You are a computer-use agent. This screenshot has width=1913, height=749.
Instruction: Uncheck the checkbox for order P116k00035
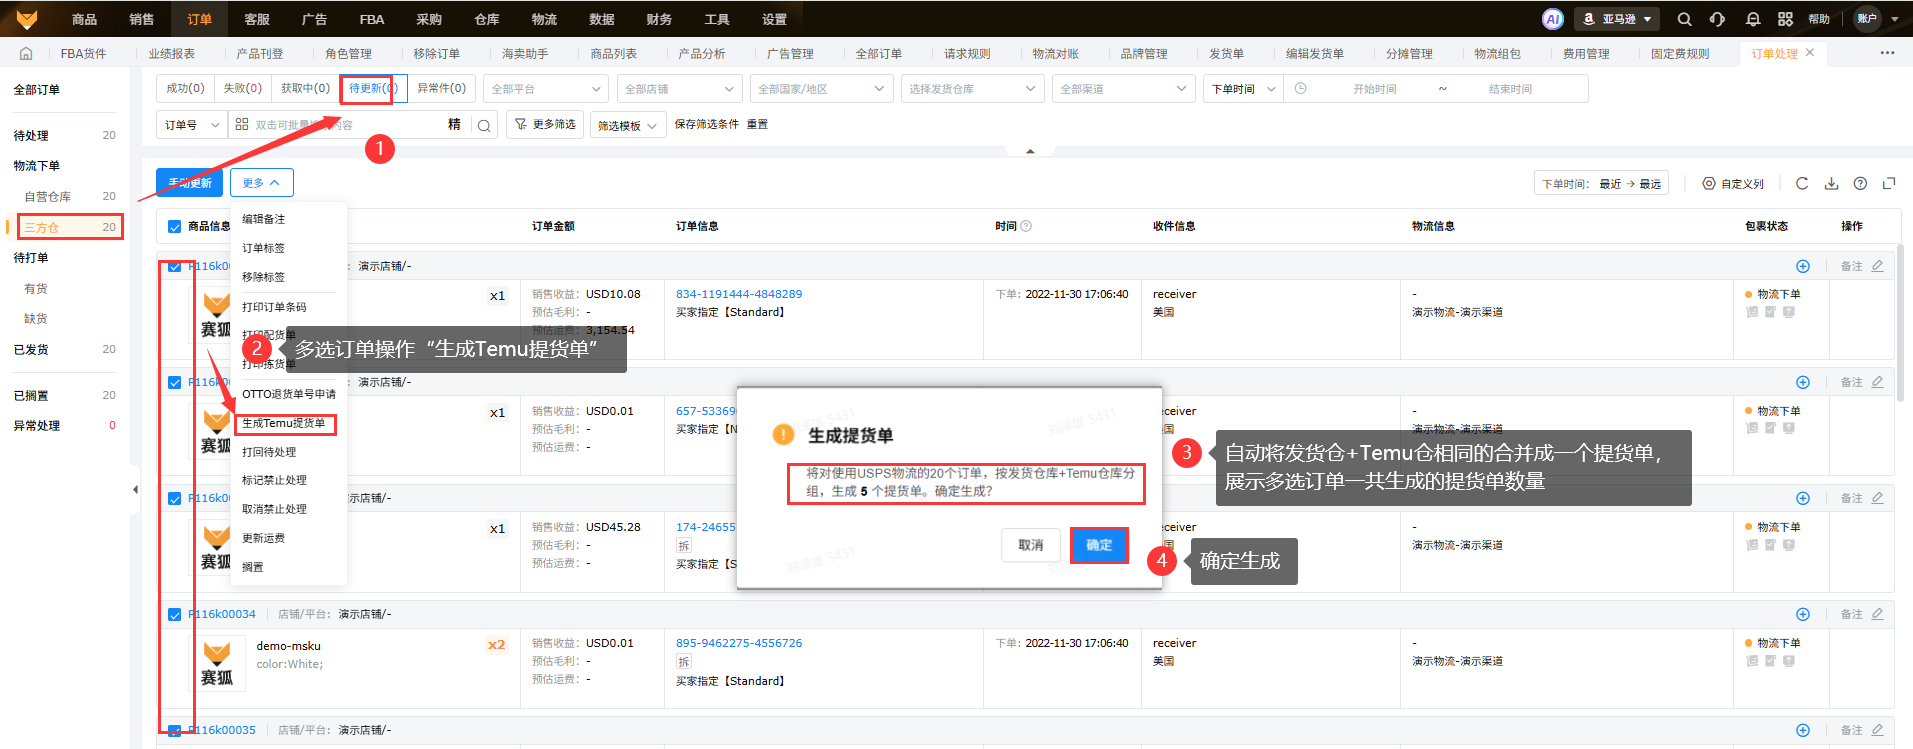pos(175,730)
